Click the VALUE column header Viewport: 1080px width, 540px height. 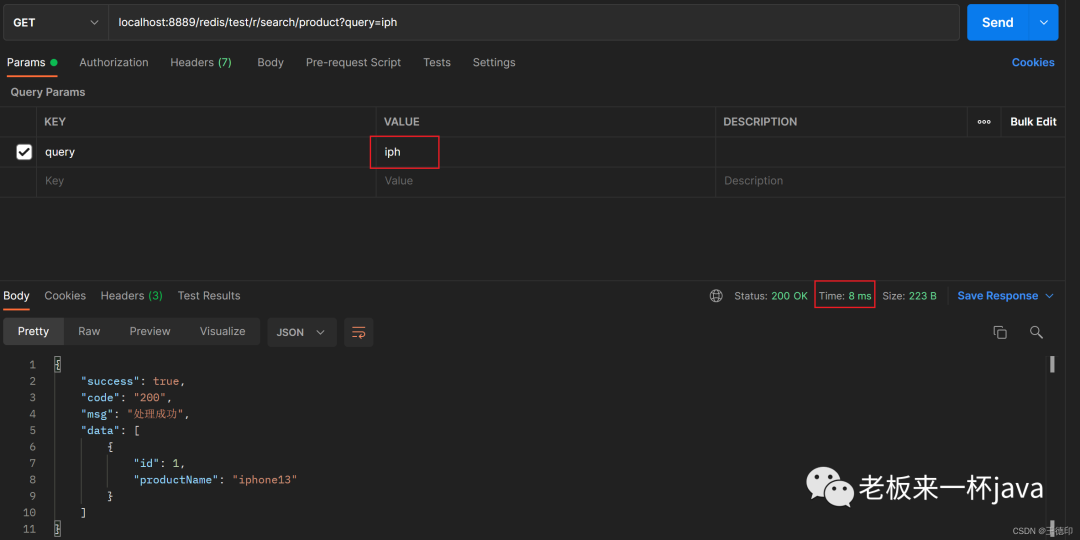click(402, 122)
